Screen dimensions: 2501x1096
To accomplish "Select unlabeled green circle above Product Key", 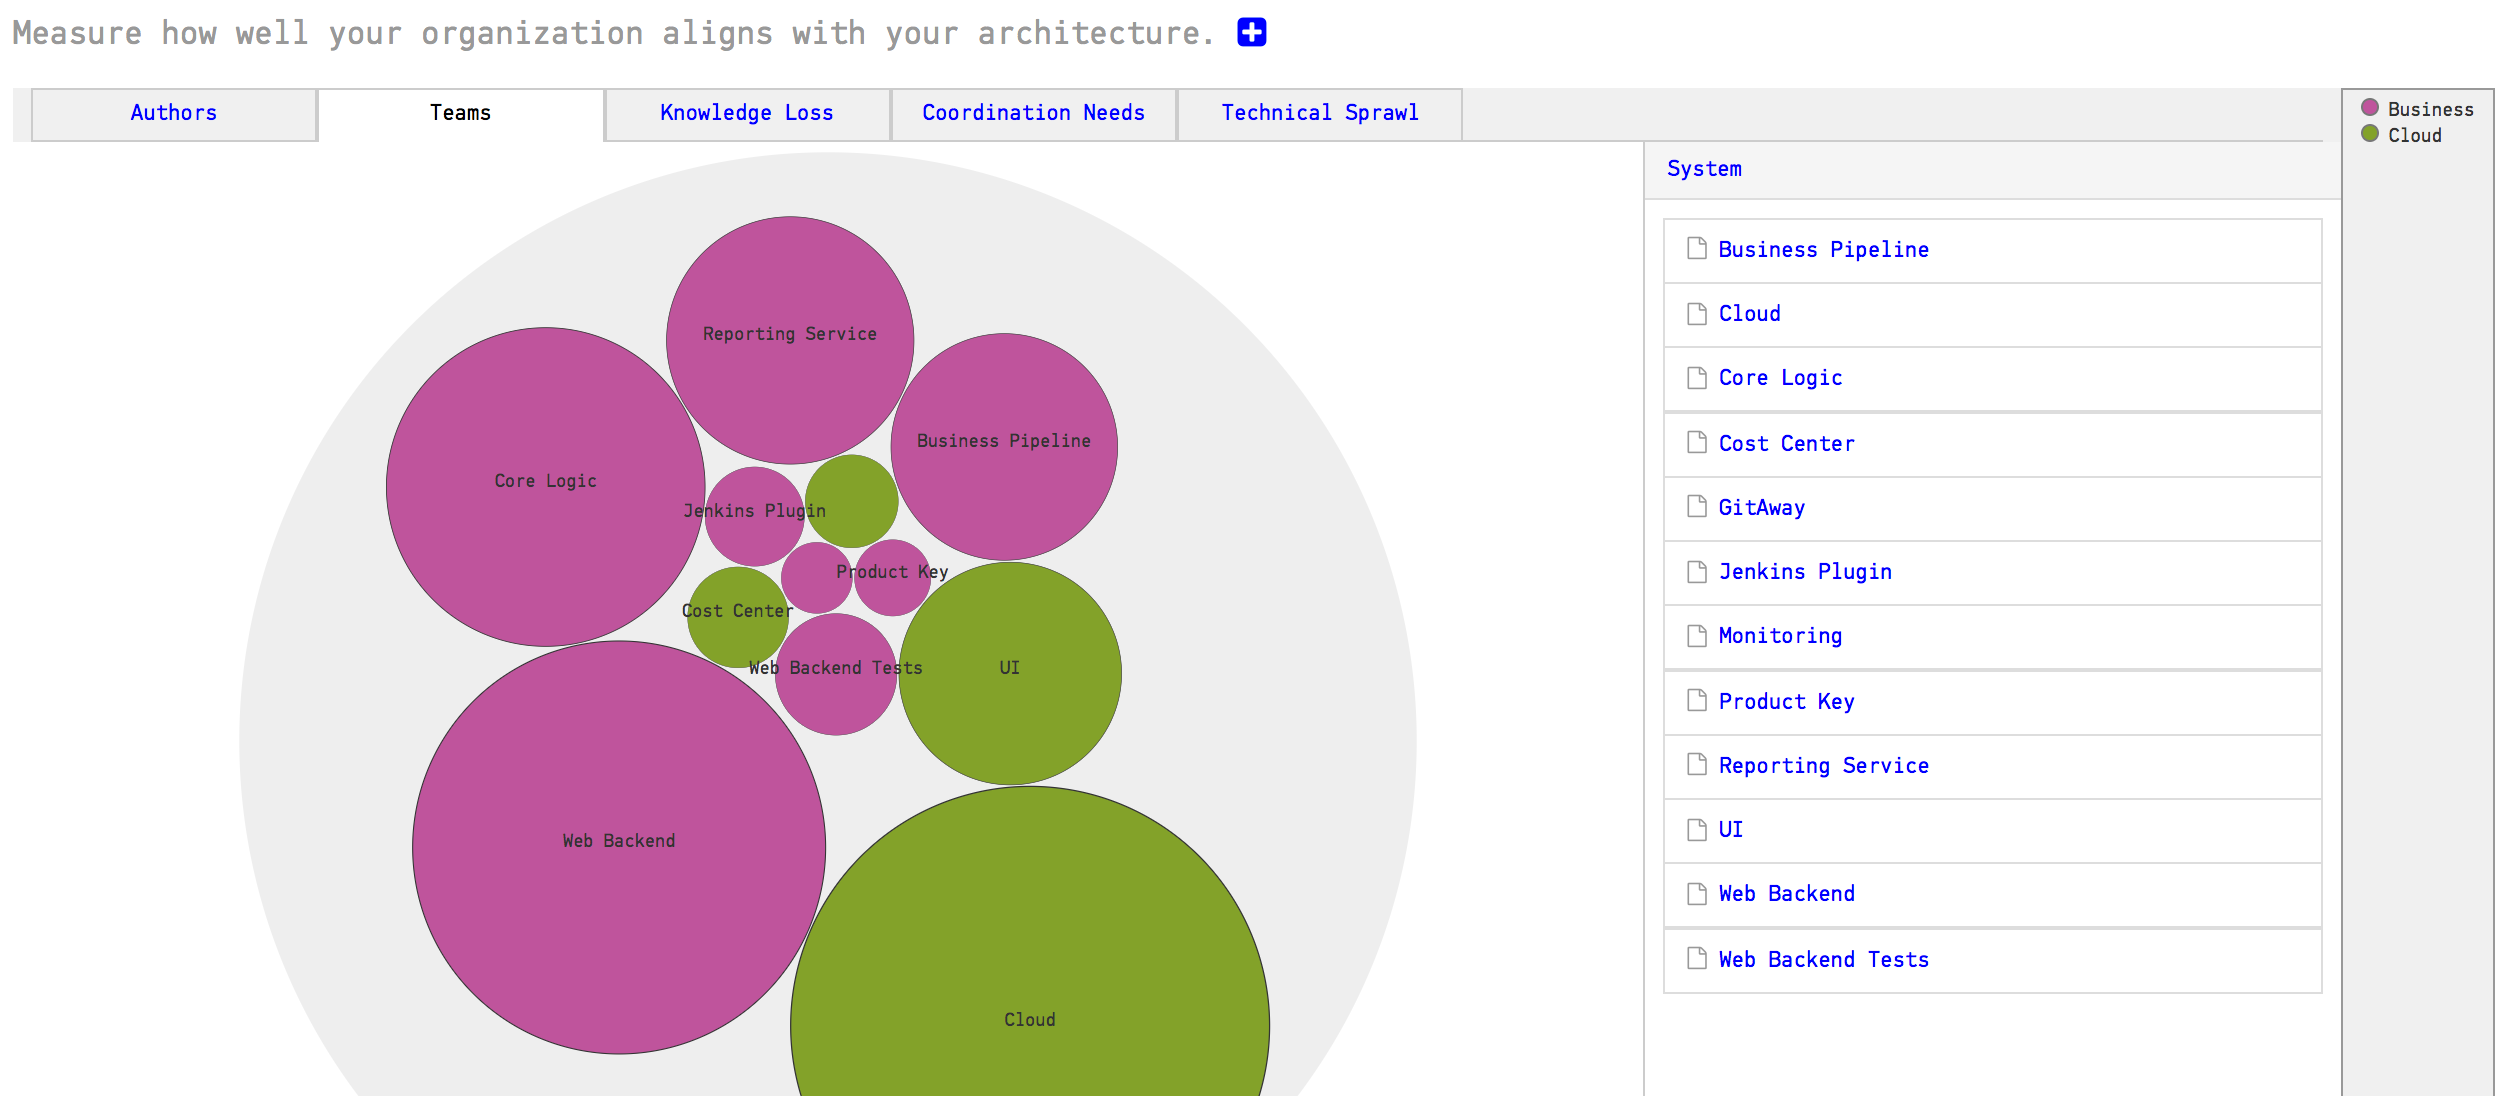I will (x=851, y=501).
